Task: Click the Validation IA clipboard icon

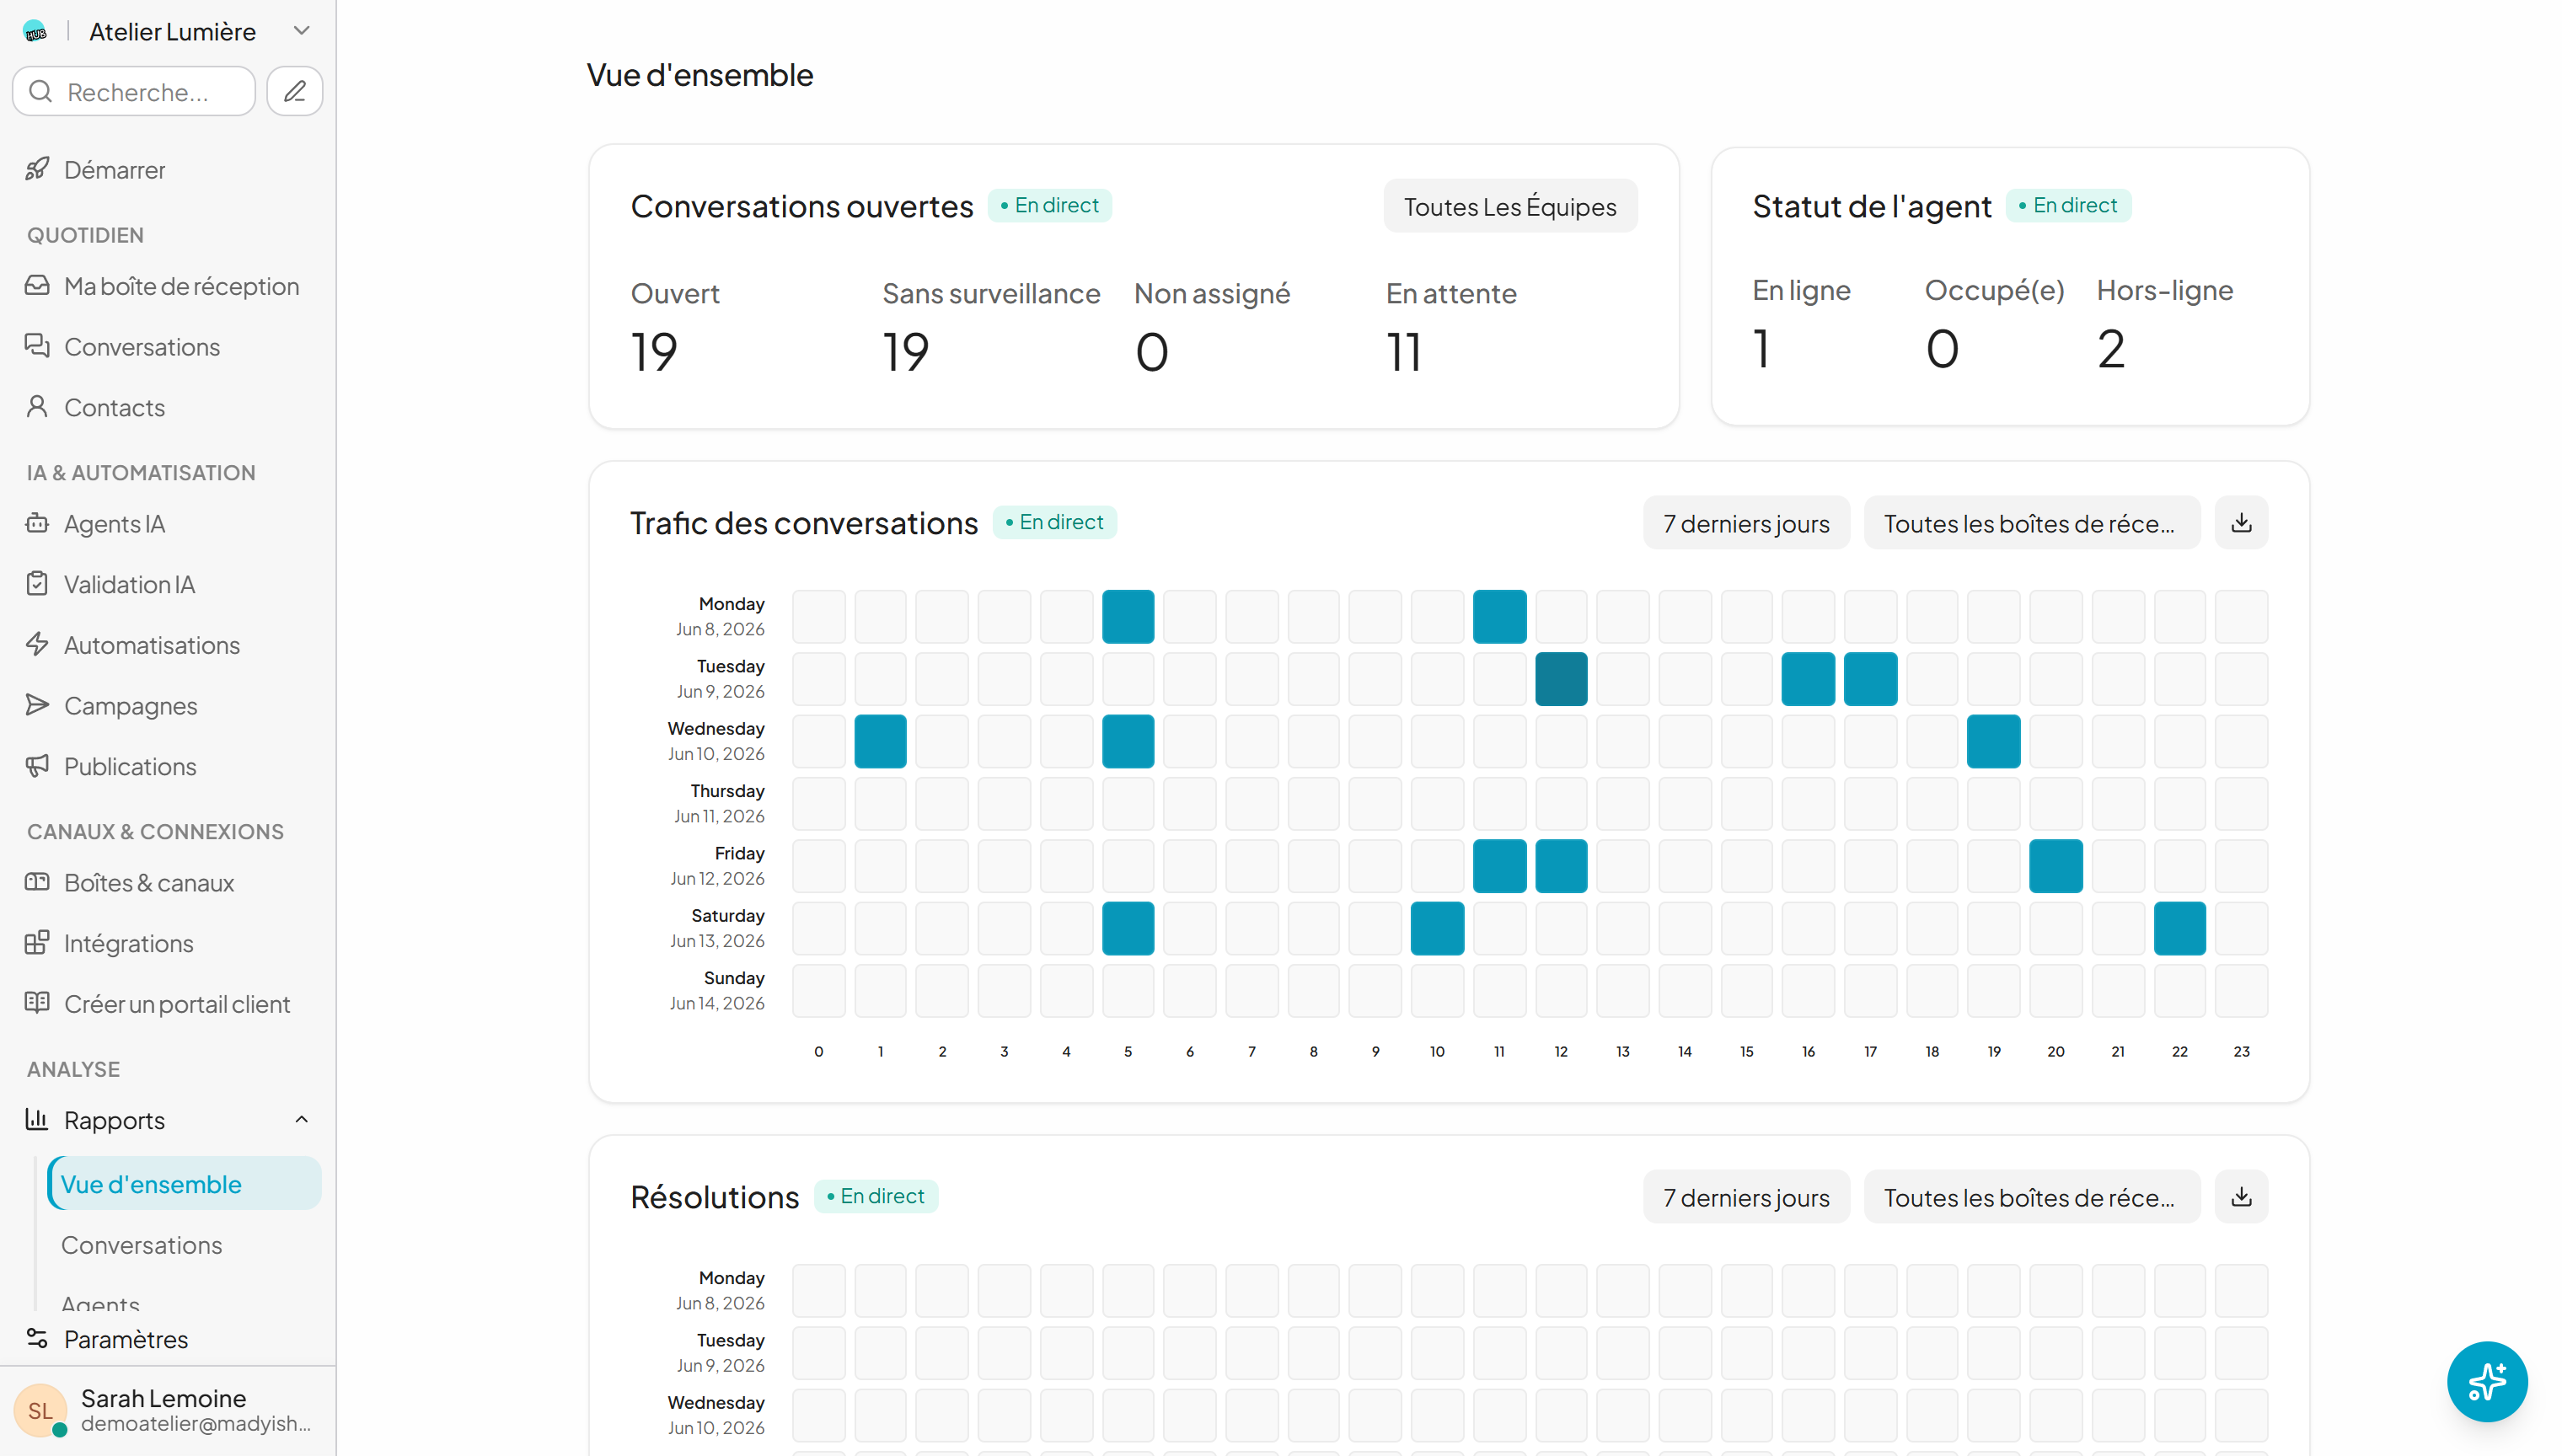Action: pos(38,584)
